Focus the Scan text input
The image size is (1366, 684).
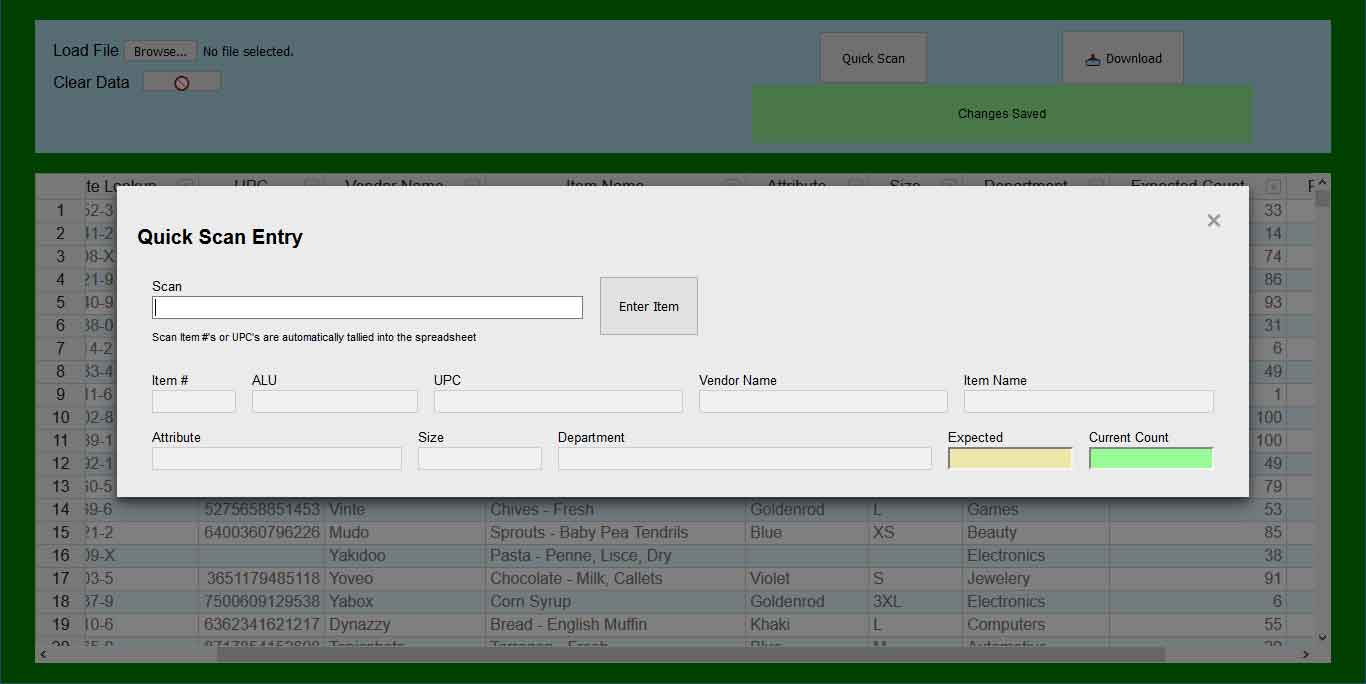click(x=367, y=308)
